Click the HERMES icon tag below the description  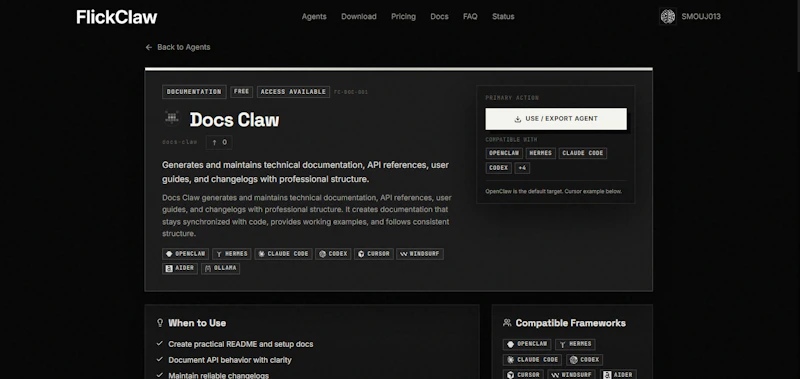point(232,254)
